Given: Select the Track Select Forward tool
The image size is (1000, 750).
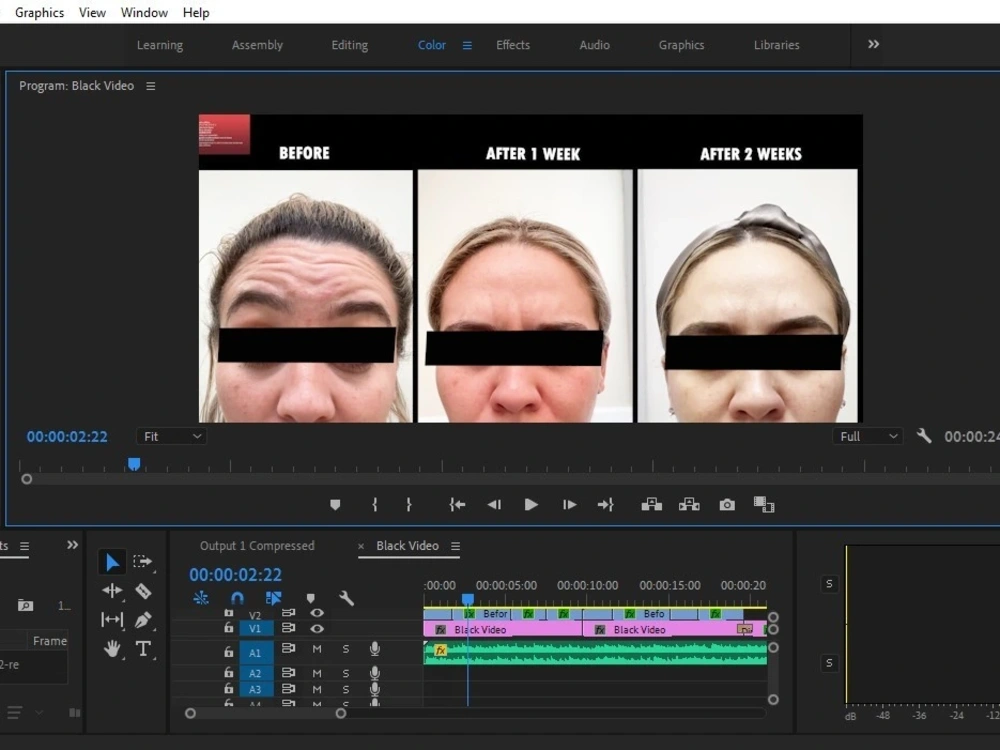Looking at the screenshot, I should pos(142,562).
